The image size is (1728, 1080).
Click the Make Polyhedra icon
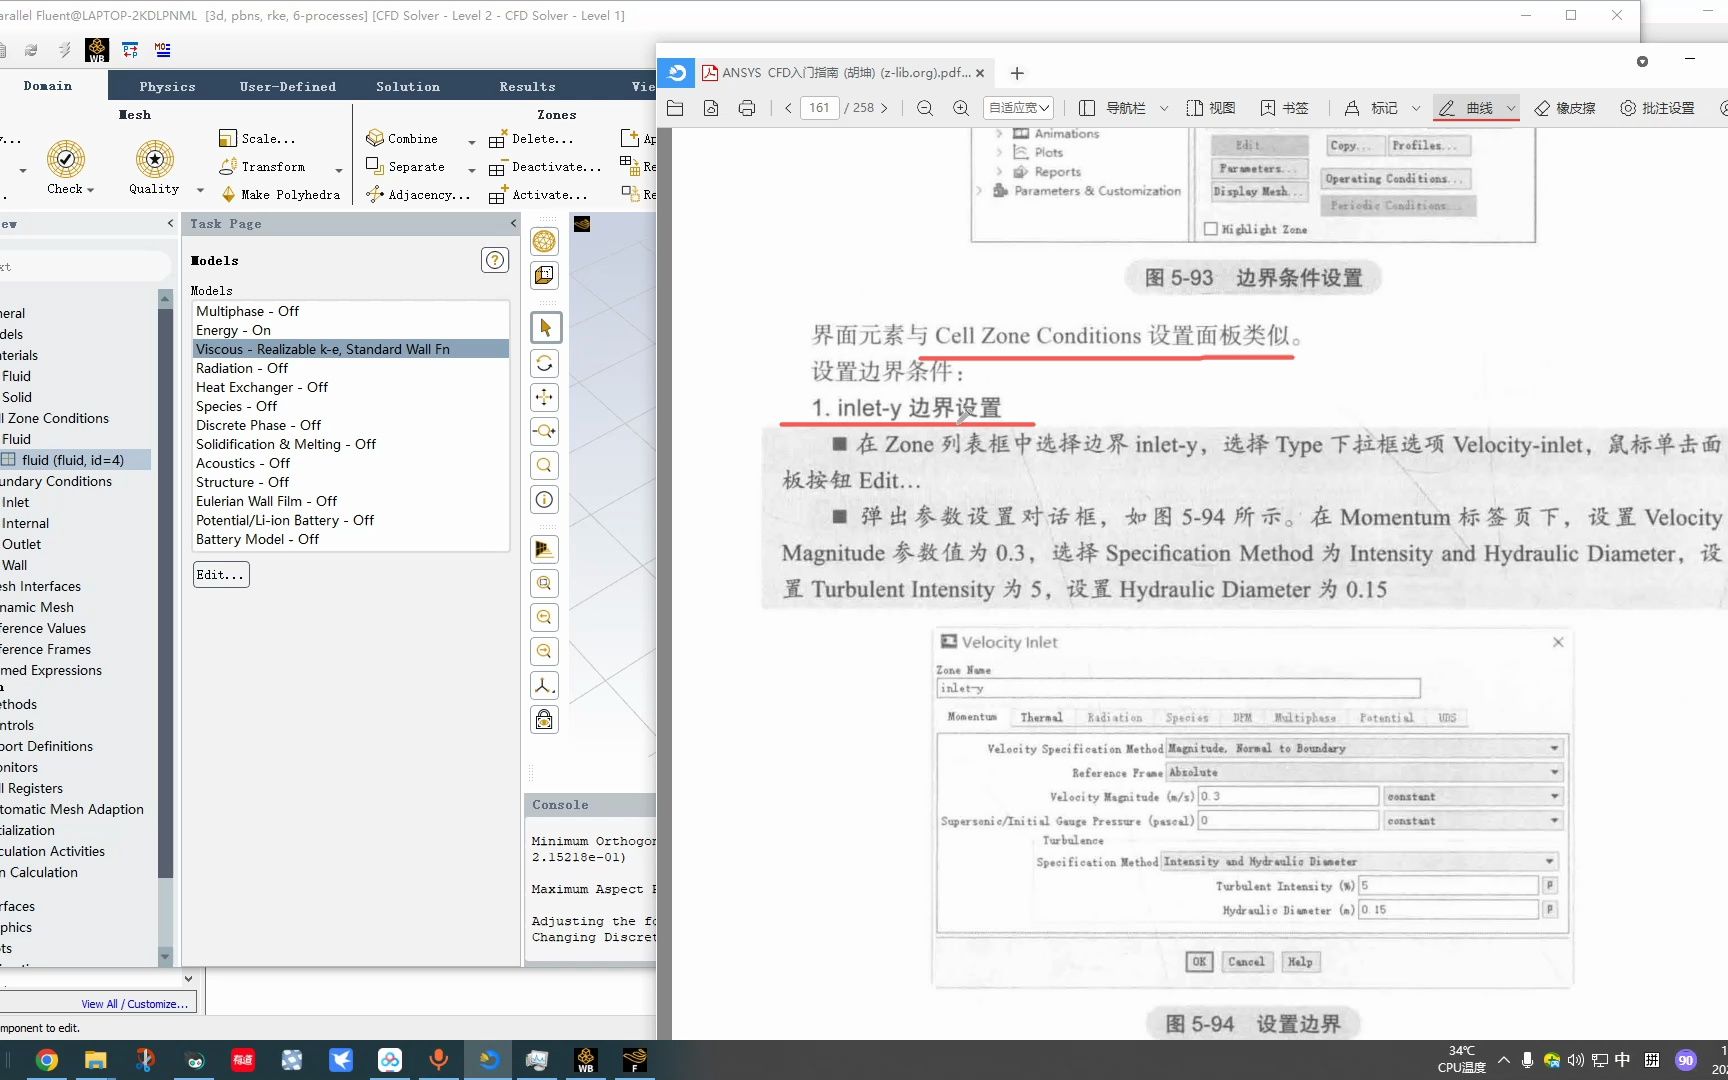pos(280,194)
